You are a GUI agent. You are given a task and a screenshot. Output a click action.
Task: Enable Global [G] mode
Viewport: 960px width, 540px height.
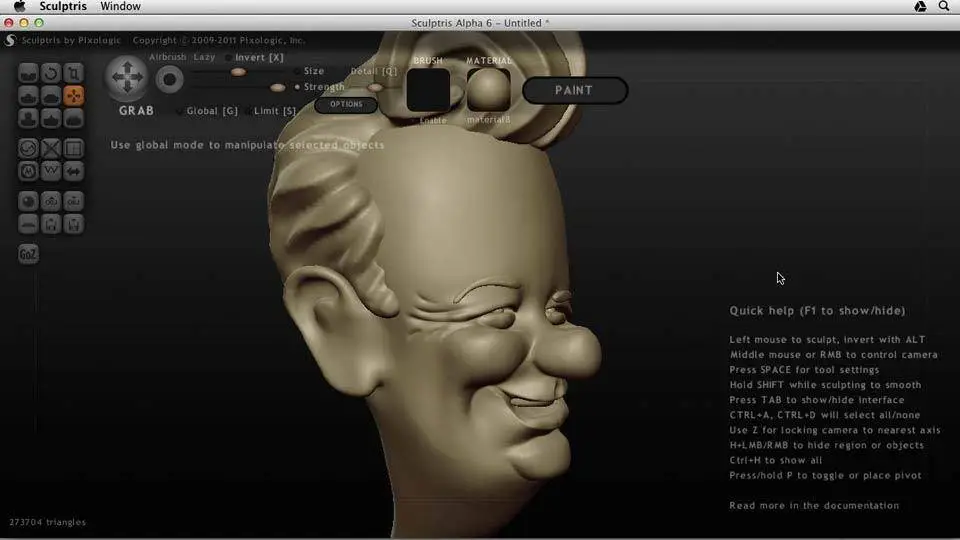point(207,111)
